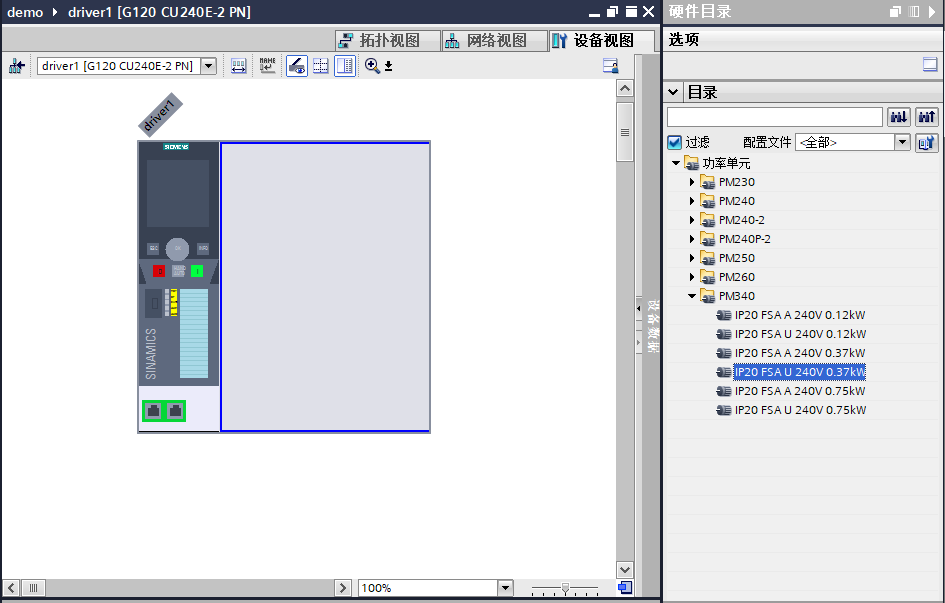Click device view vertical scrollbar down arrow
945x603 pixels.
[x=625, y=569]
